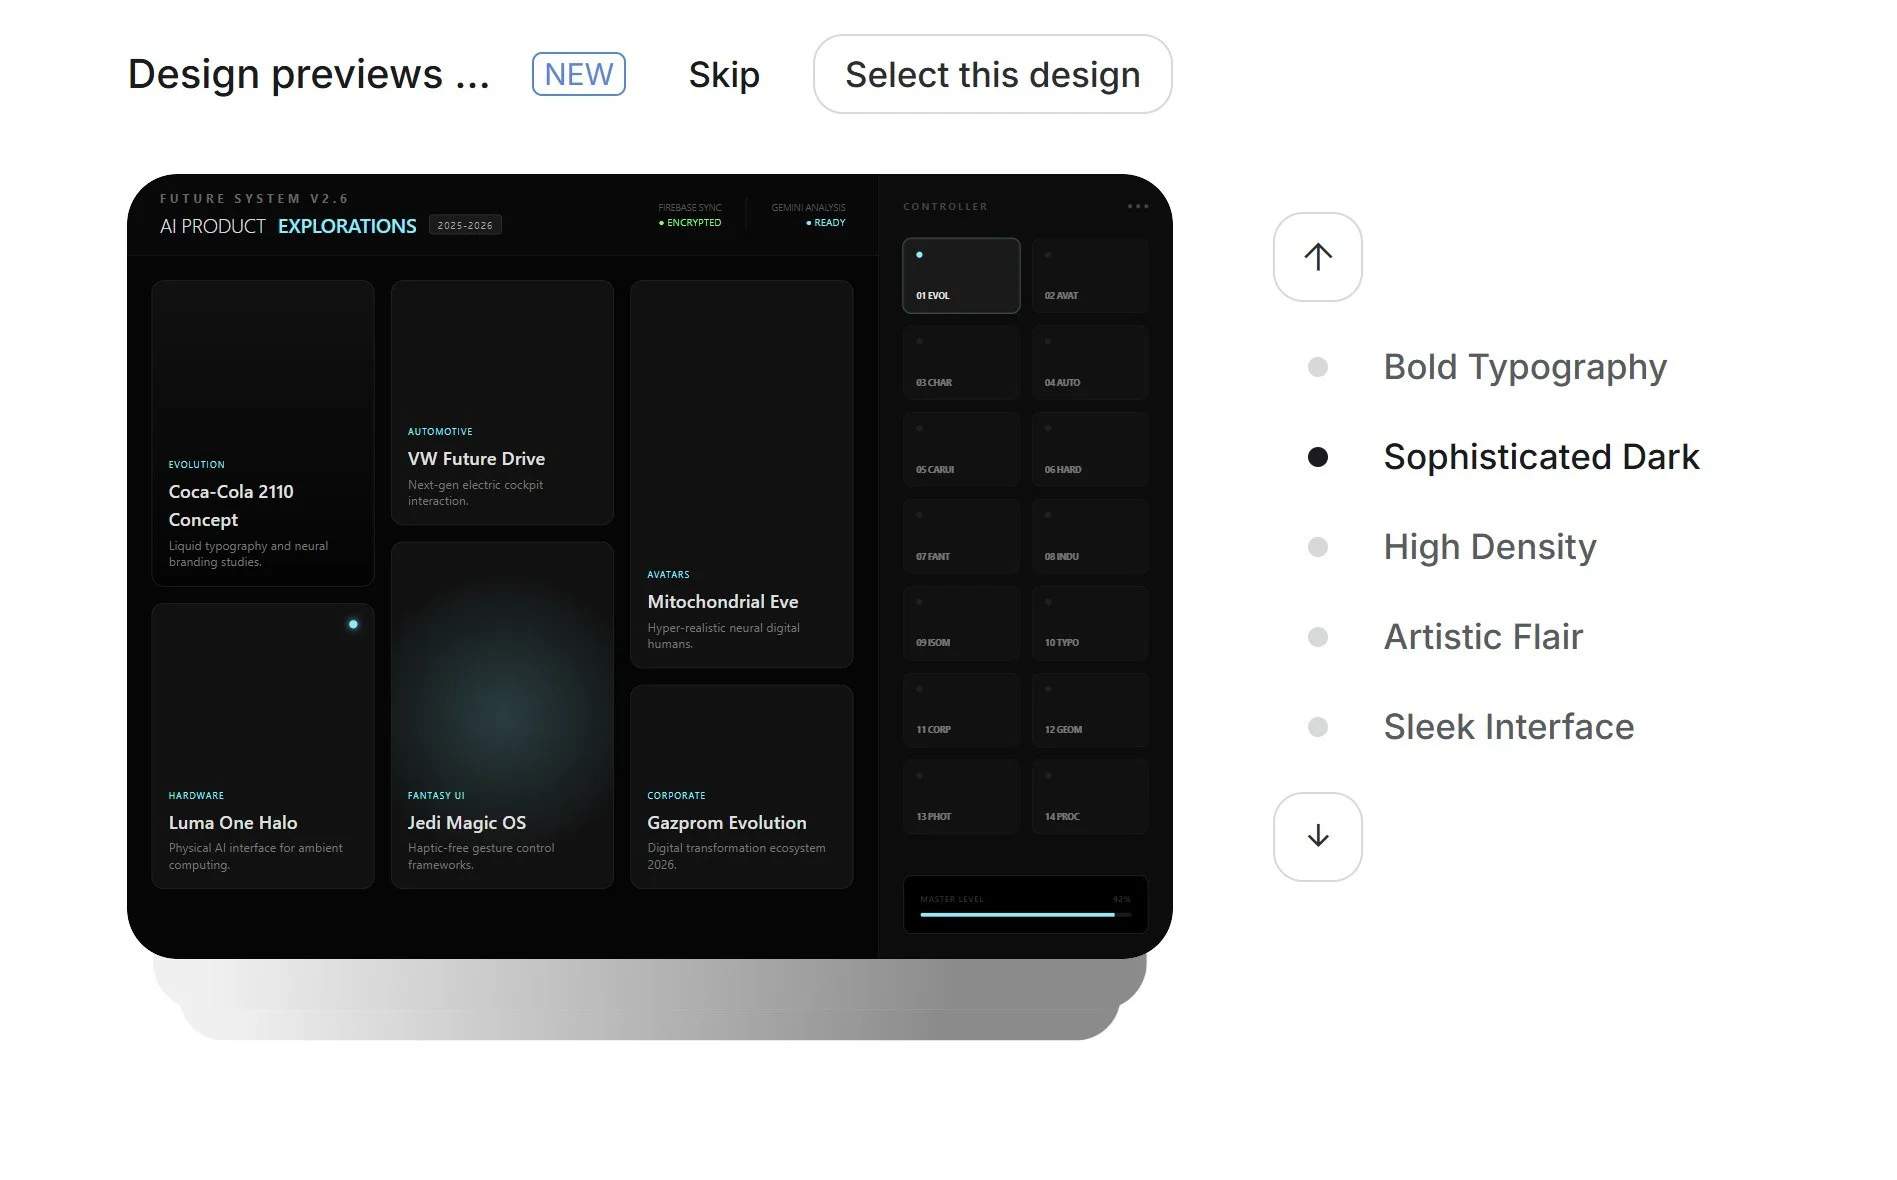
Task: Select the 01 EVOL controller tile
Action: click(x=961, y=275)
